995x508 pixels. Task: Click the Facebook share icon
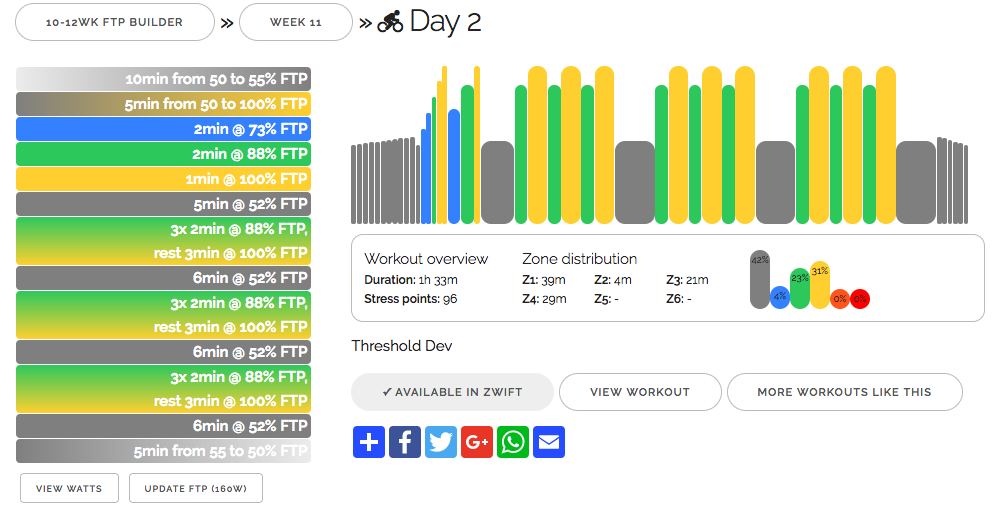[405, 442]
